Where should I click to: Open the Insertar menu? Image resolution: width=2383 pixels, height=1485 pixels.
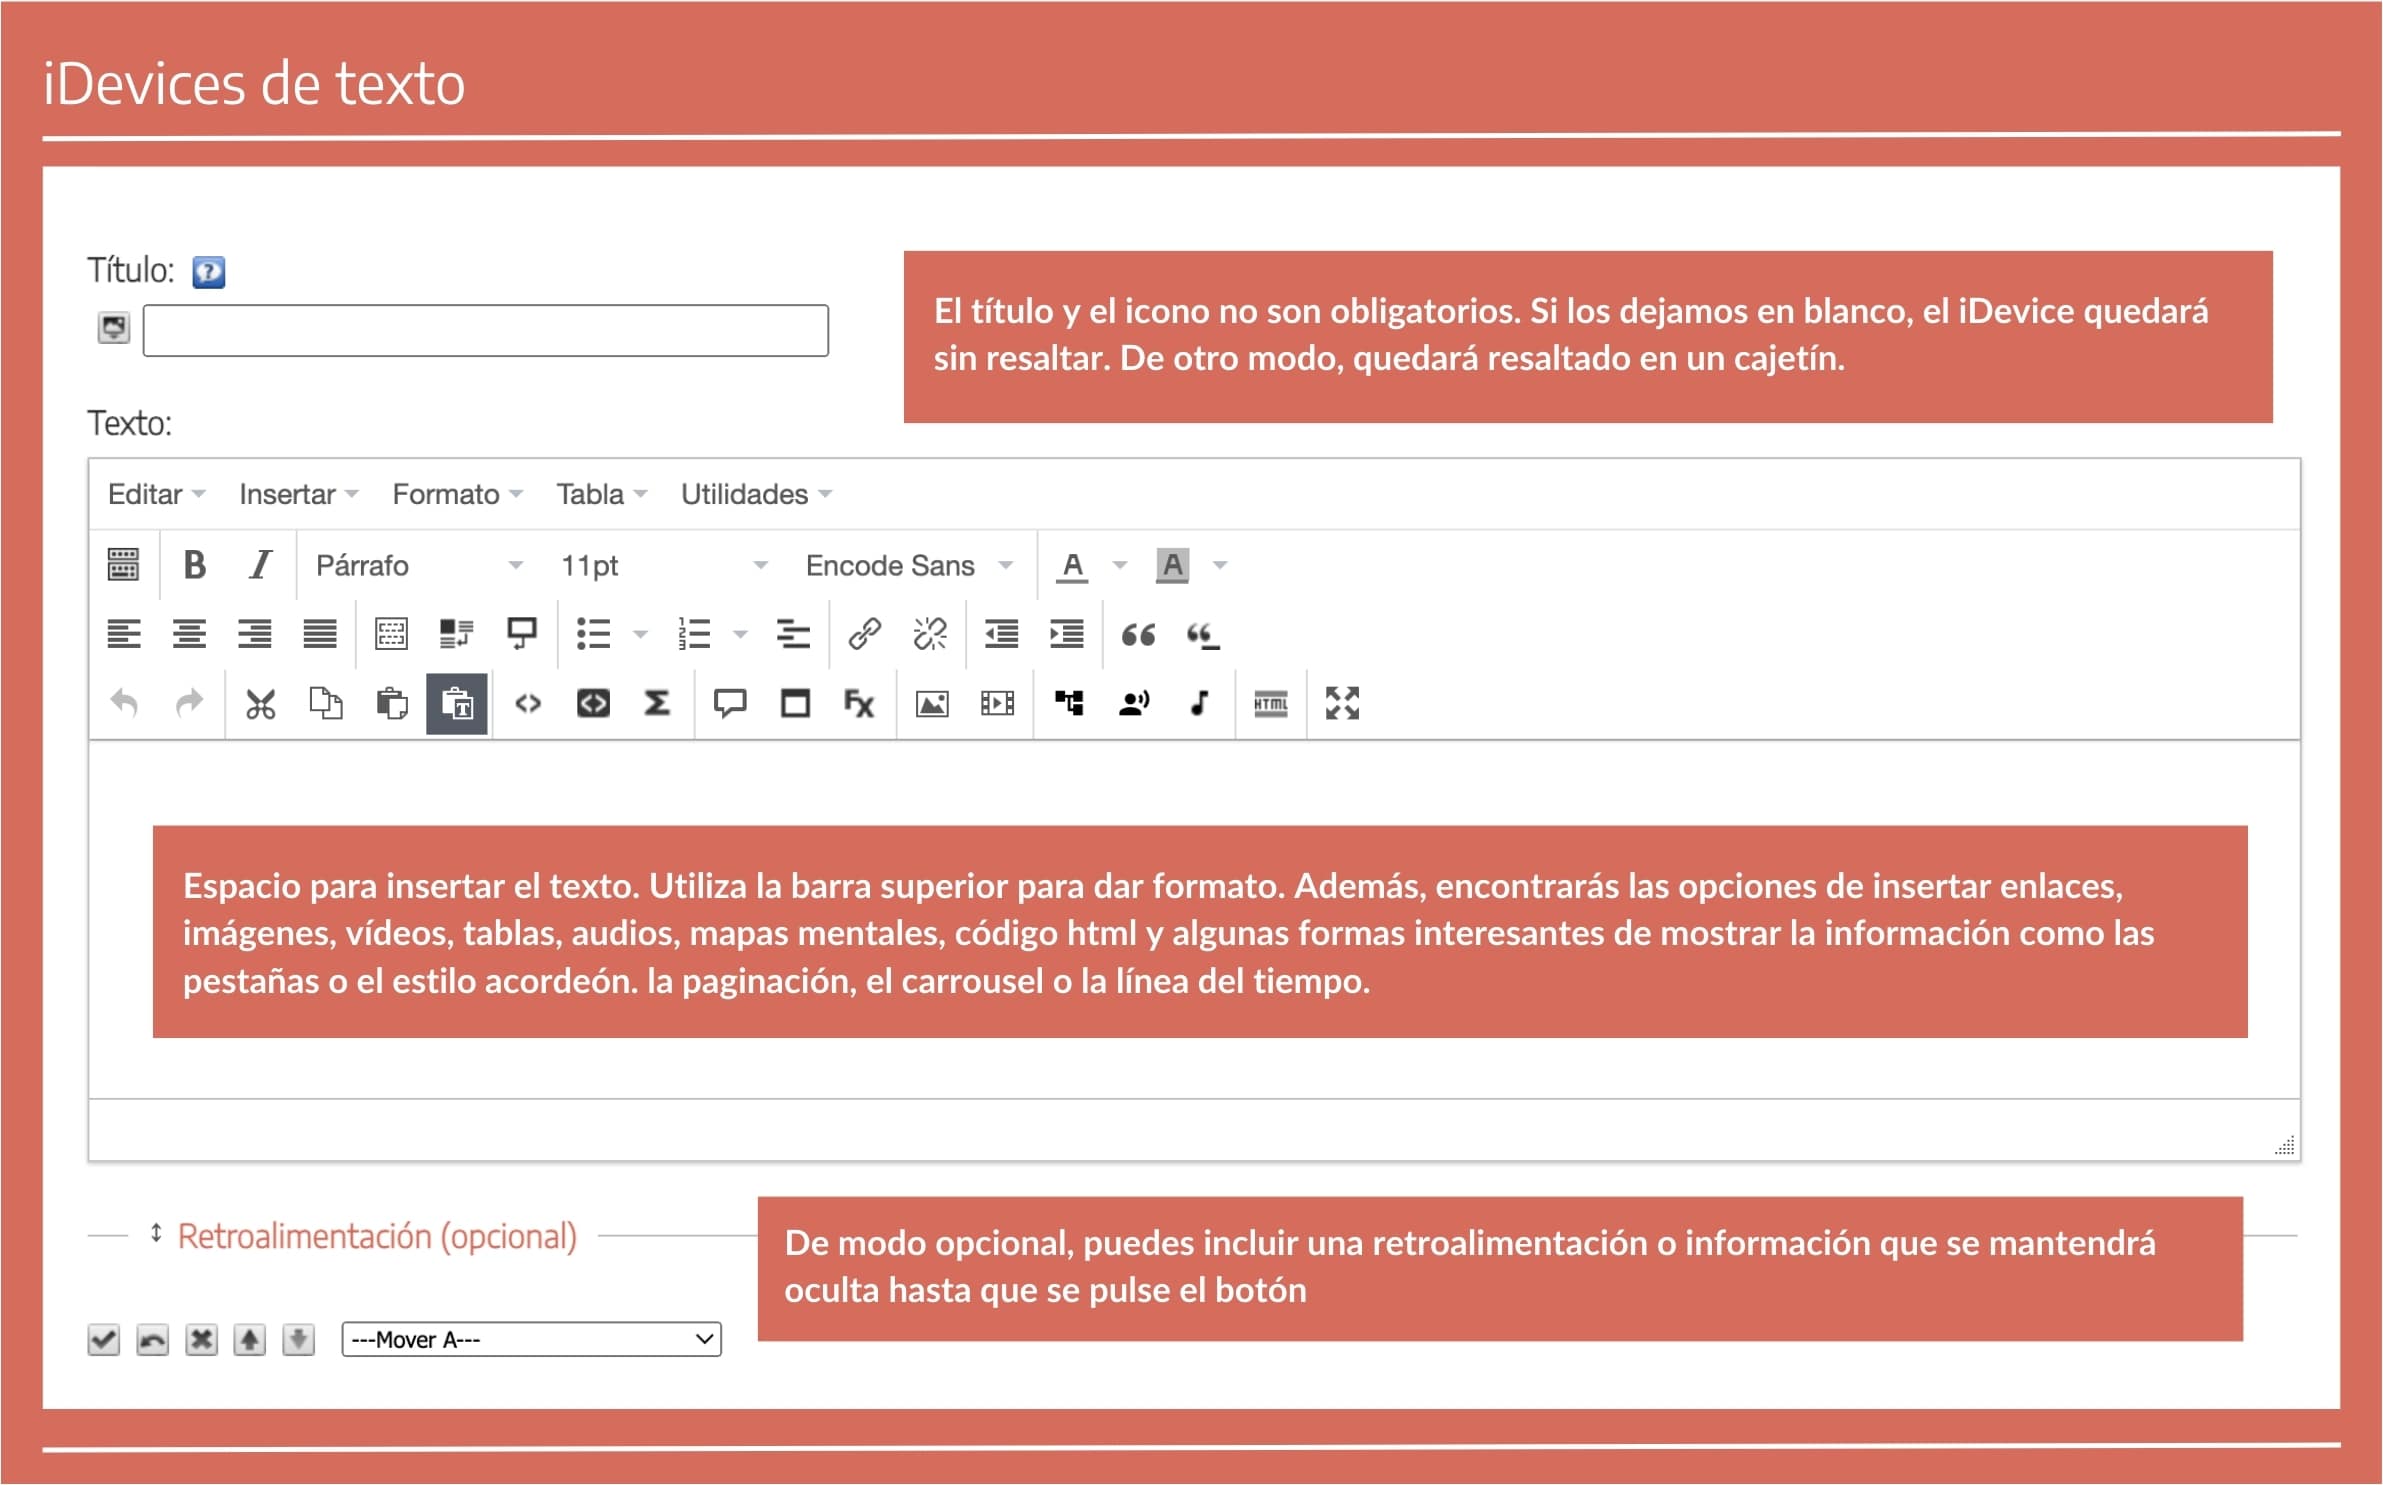tap(287, 493)
